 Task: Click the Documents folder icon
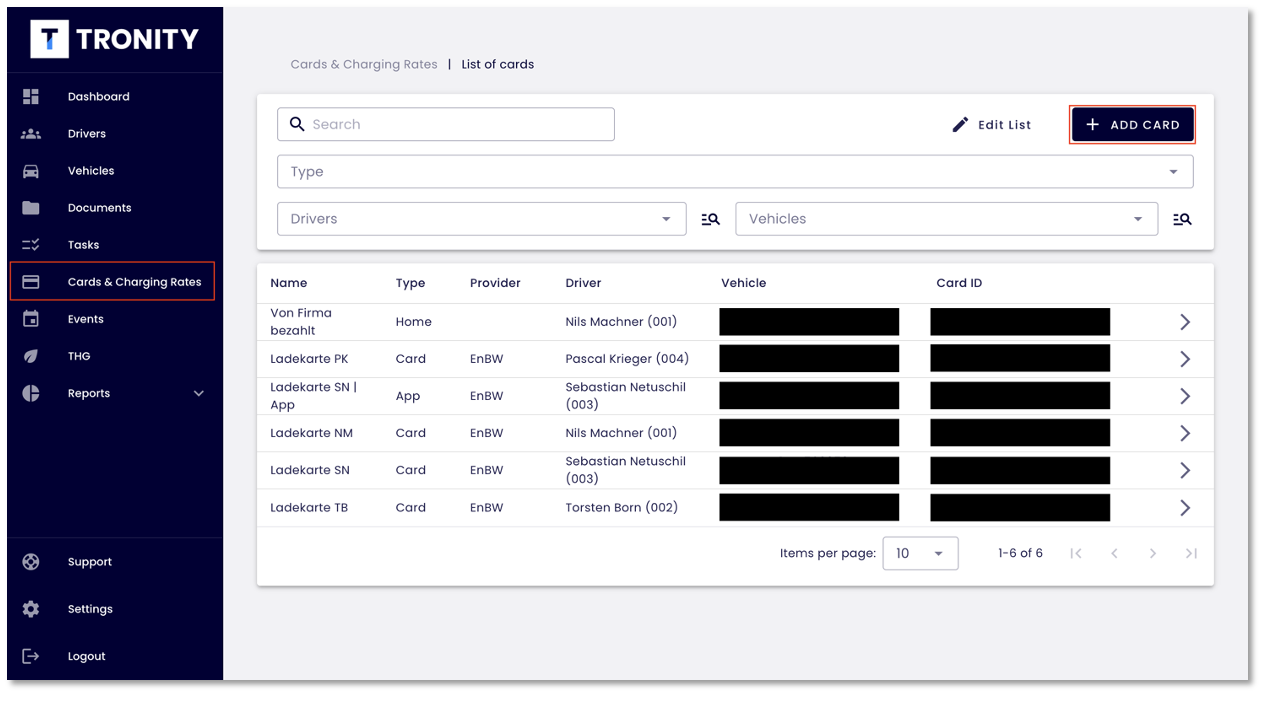coord(31,208)
